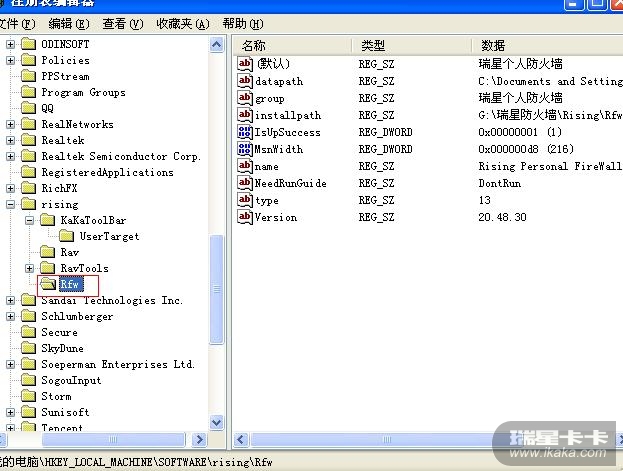623x471 pixels.
Task: Select the installpath value name
Action: 288,115
